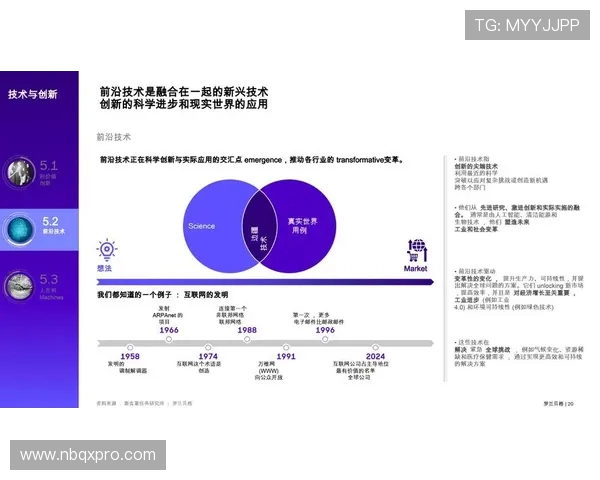Select the 1988 timeline marker dot
Image resolution: width=600 pixels, height=480 pixels.
click(247, 339)
